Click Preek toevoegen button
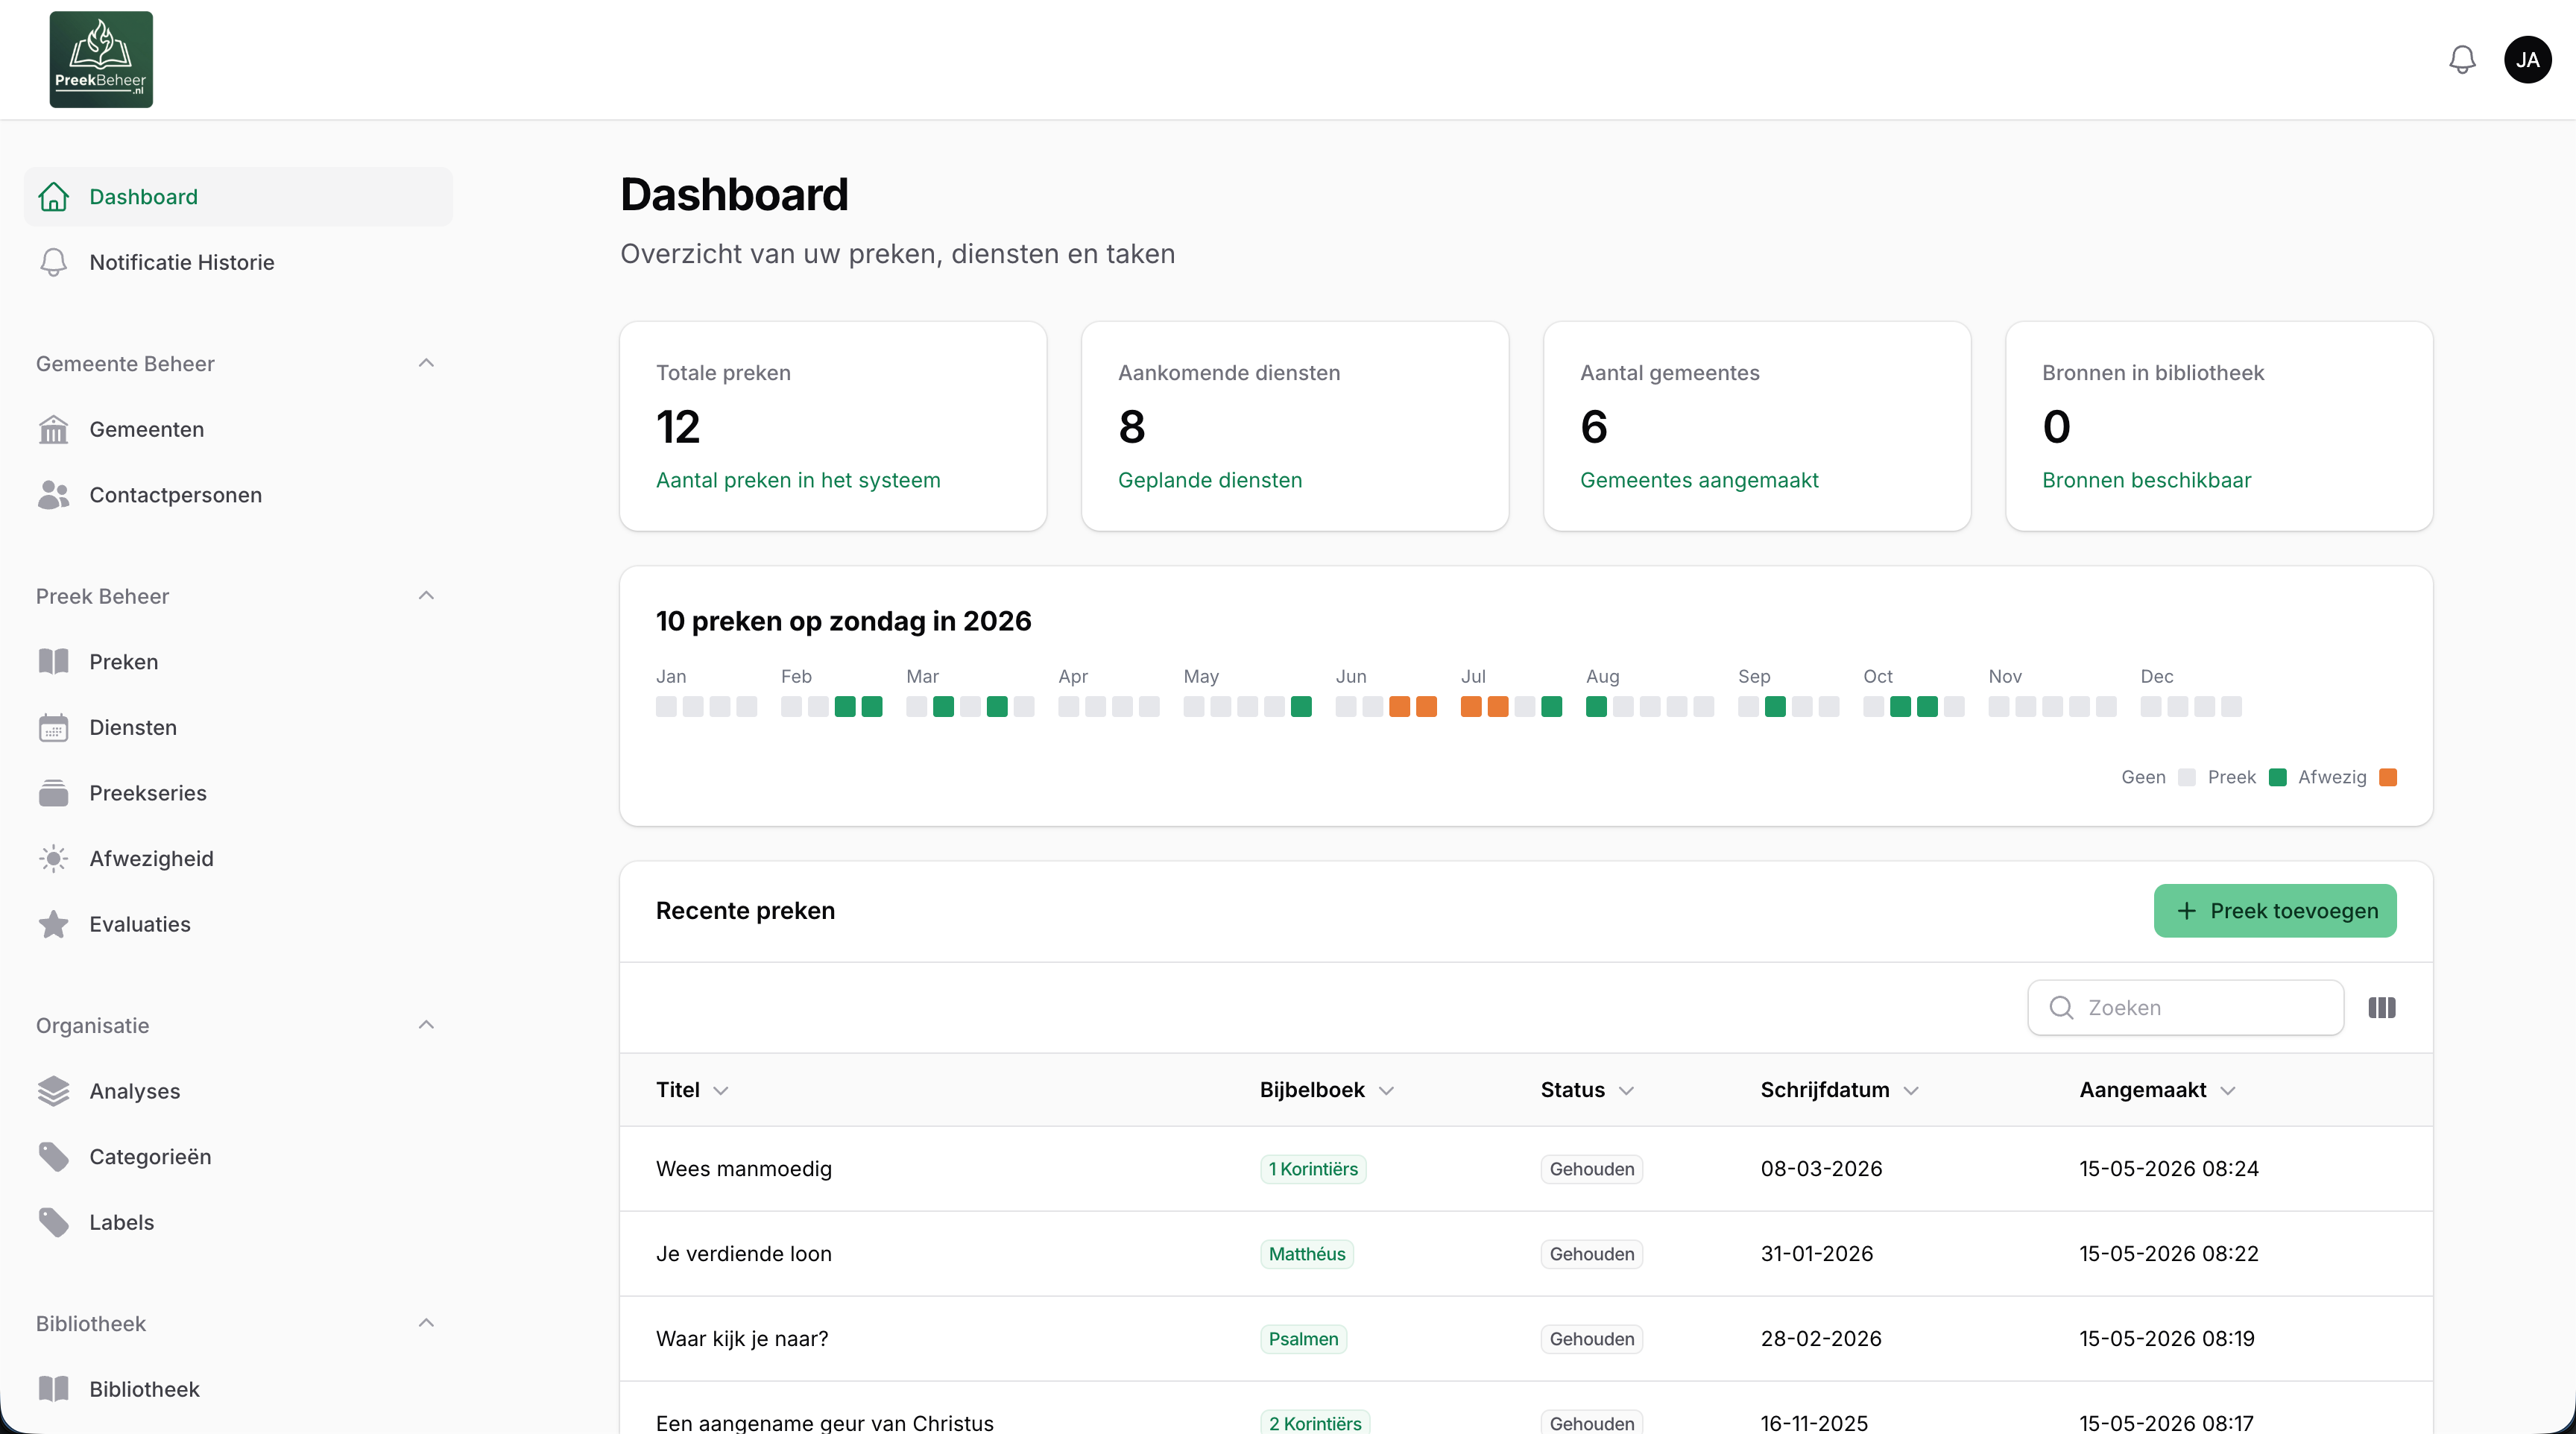The height and width of the screenshot is (1434, 2576). (x=2275, y=910)
